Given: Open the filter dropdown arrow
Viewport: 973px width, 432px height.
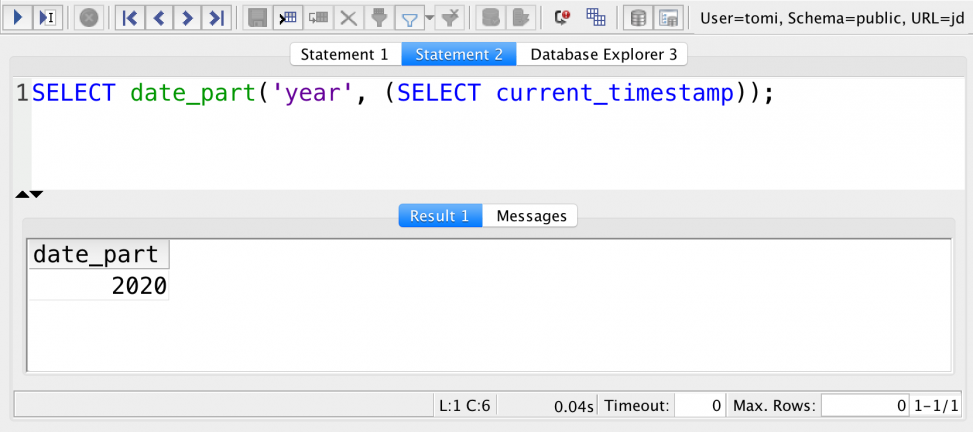Looking at the screenshot, I should click(x=429, y=17).
